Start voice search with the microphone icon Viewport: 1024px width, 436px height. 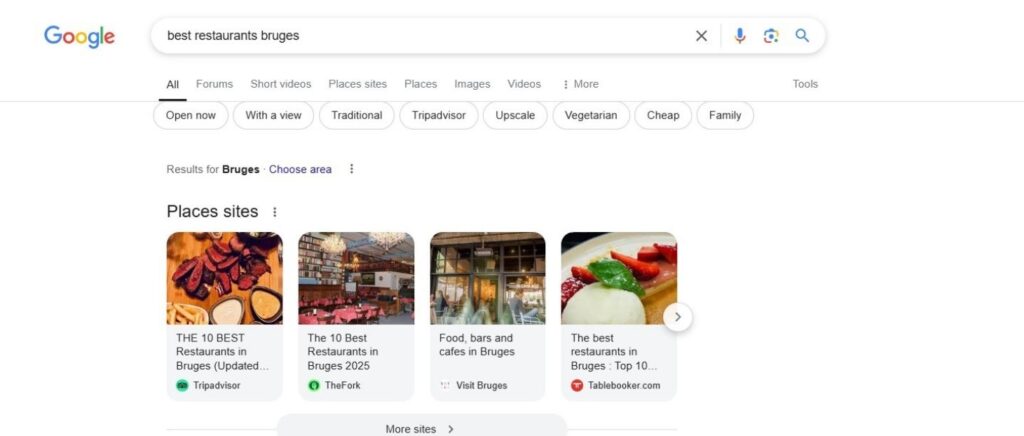pyautogui.click(x=739, y=36)
